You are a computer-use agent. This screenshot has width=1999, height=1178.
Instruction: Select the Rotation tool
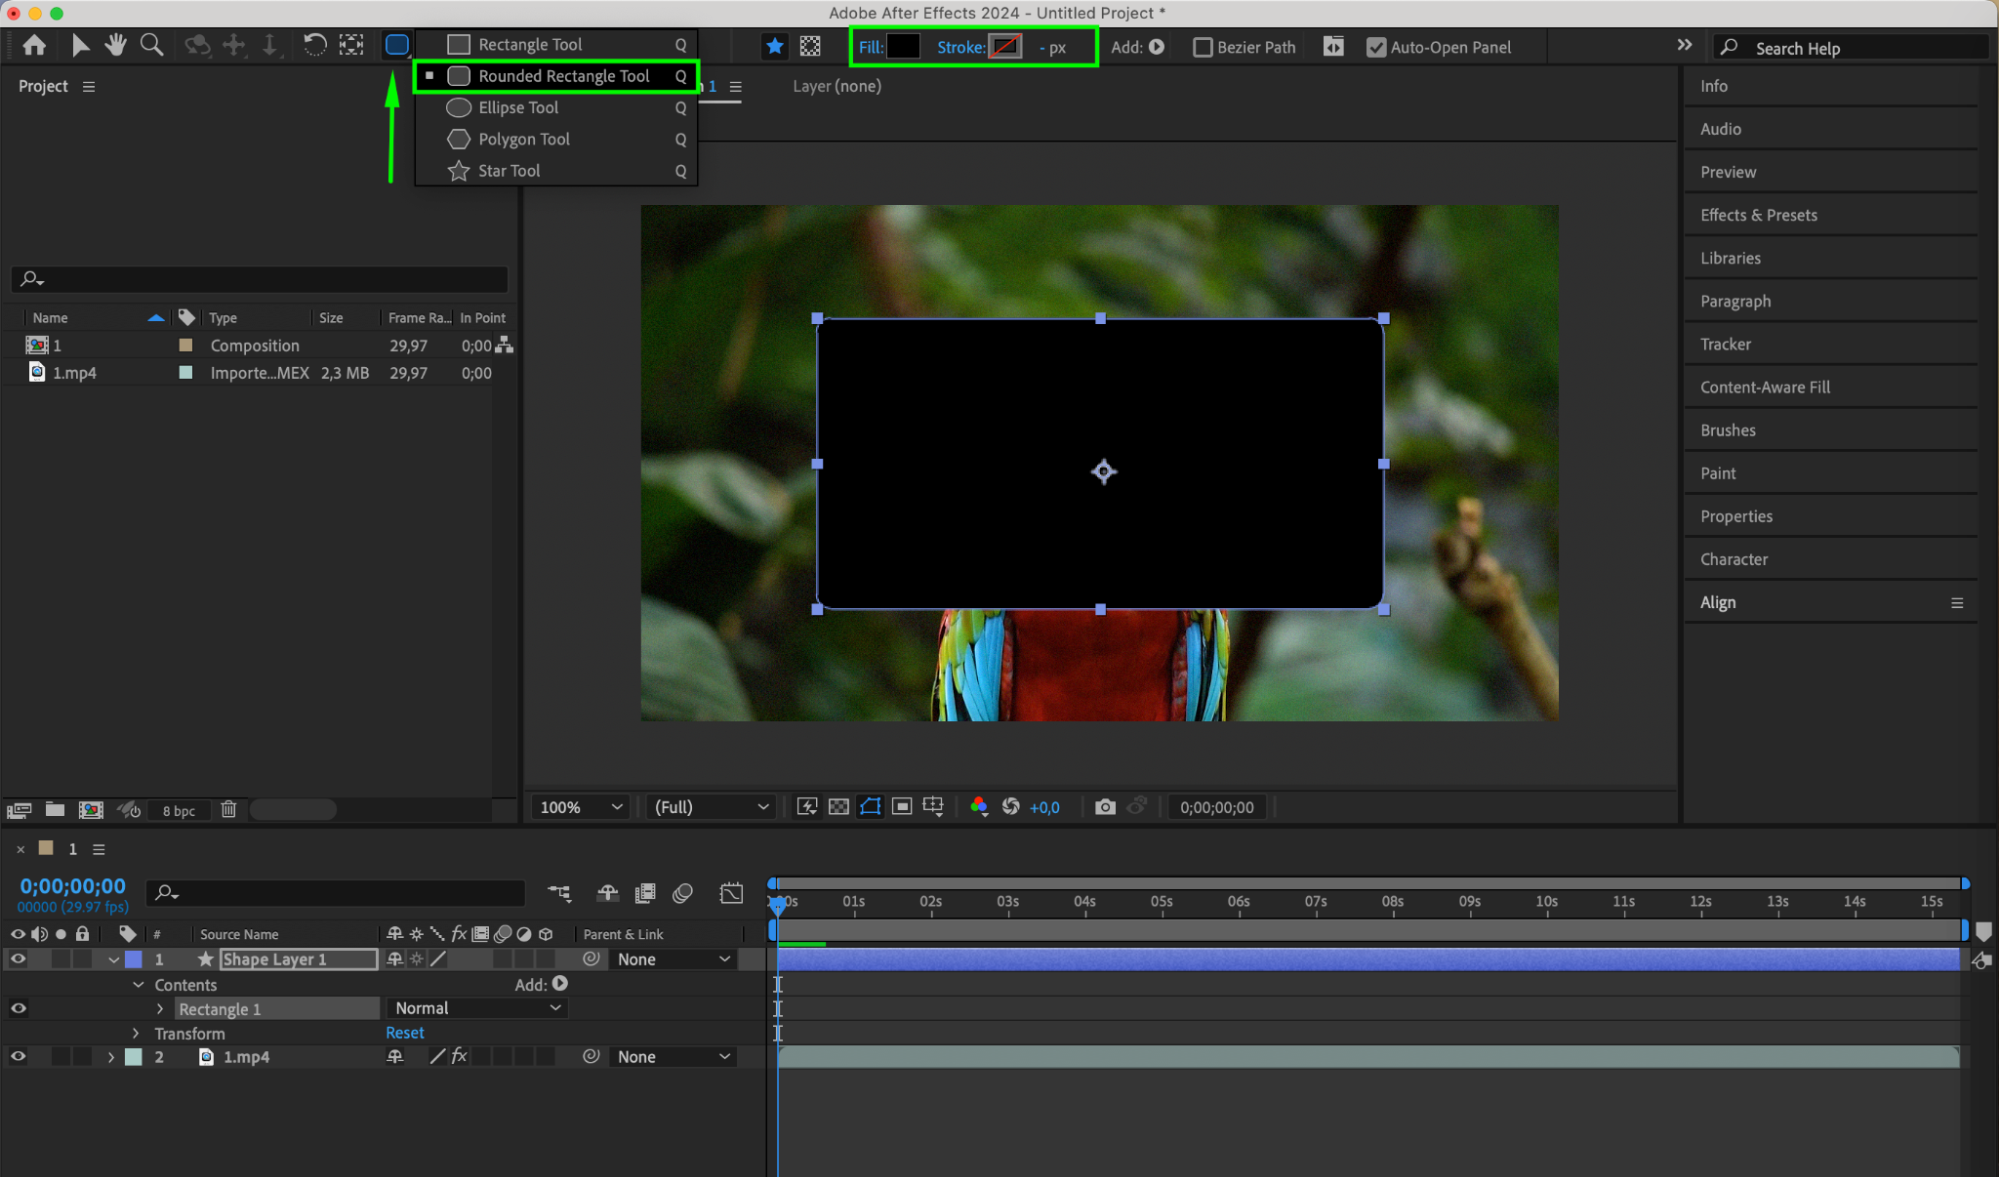coord(314,45)
